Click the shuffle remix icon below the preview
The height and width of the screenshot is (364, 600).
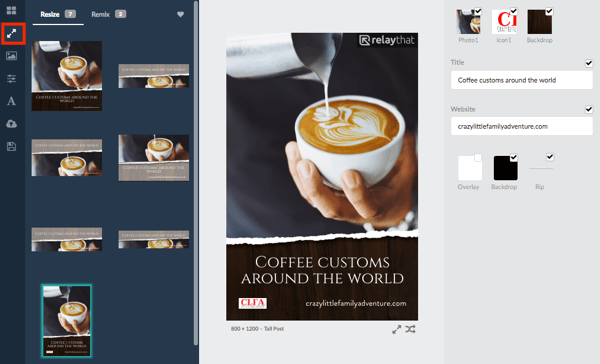coord(411,329)
